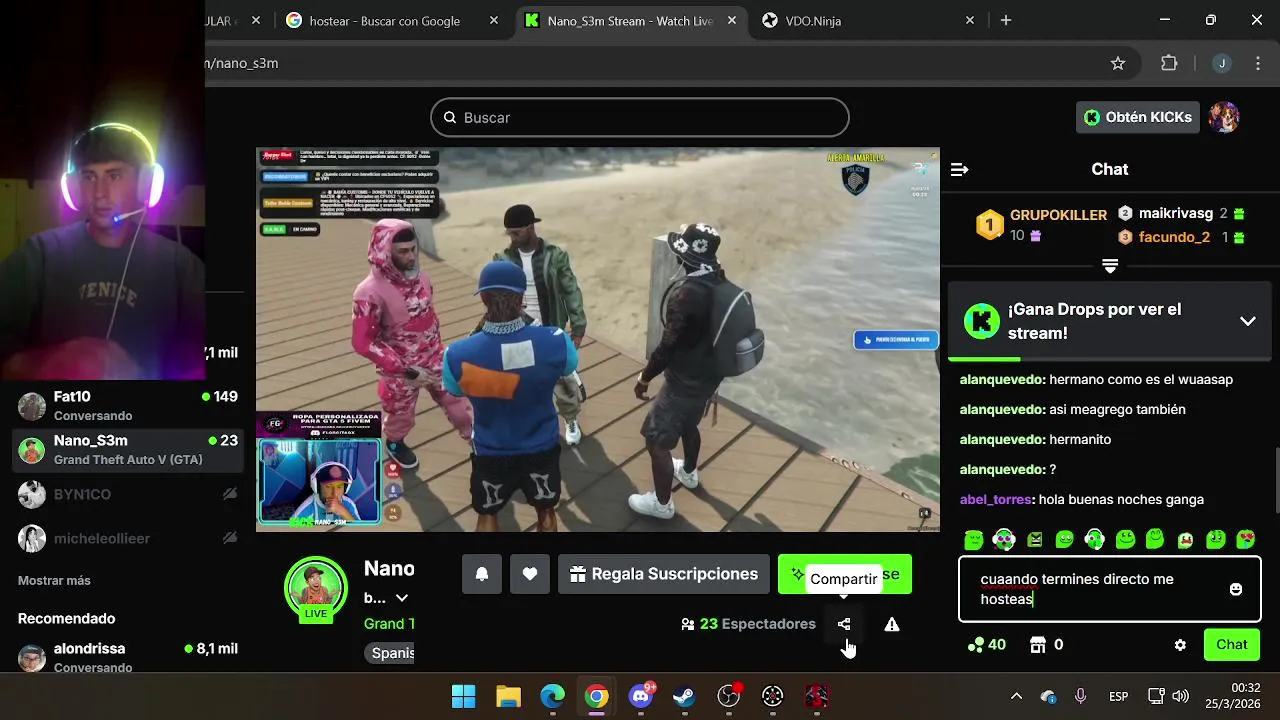Collapse the Gana Drops banner chevron
1280x720 pixels.
pyautogui.click(x=1248, y=321)
